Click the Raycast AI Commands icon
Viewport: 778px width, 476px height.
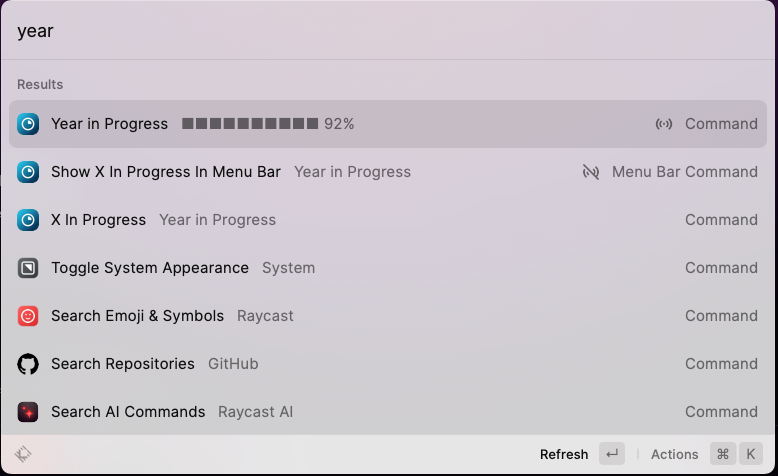28,412
